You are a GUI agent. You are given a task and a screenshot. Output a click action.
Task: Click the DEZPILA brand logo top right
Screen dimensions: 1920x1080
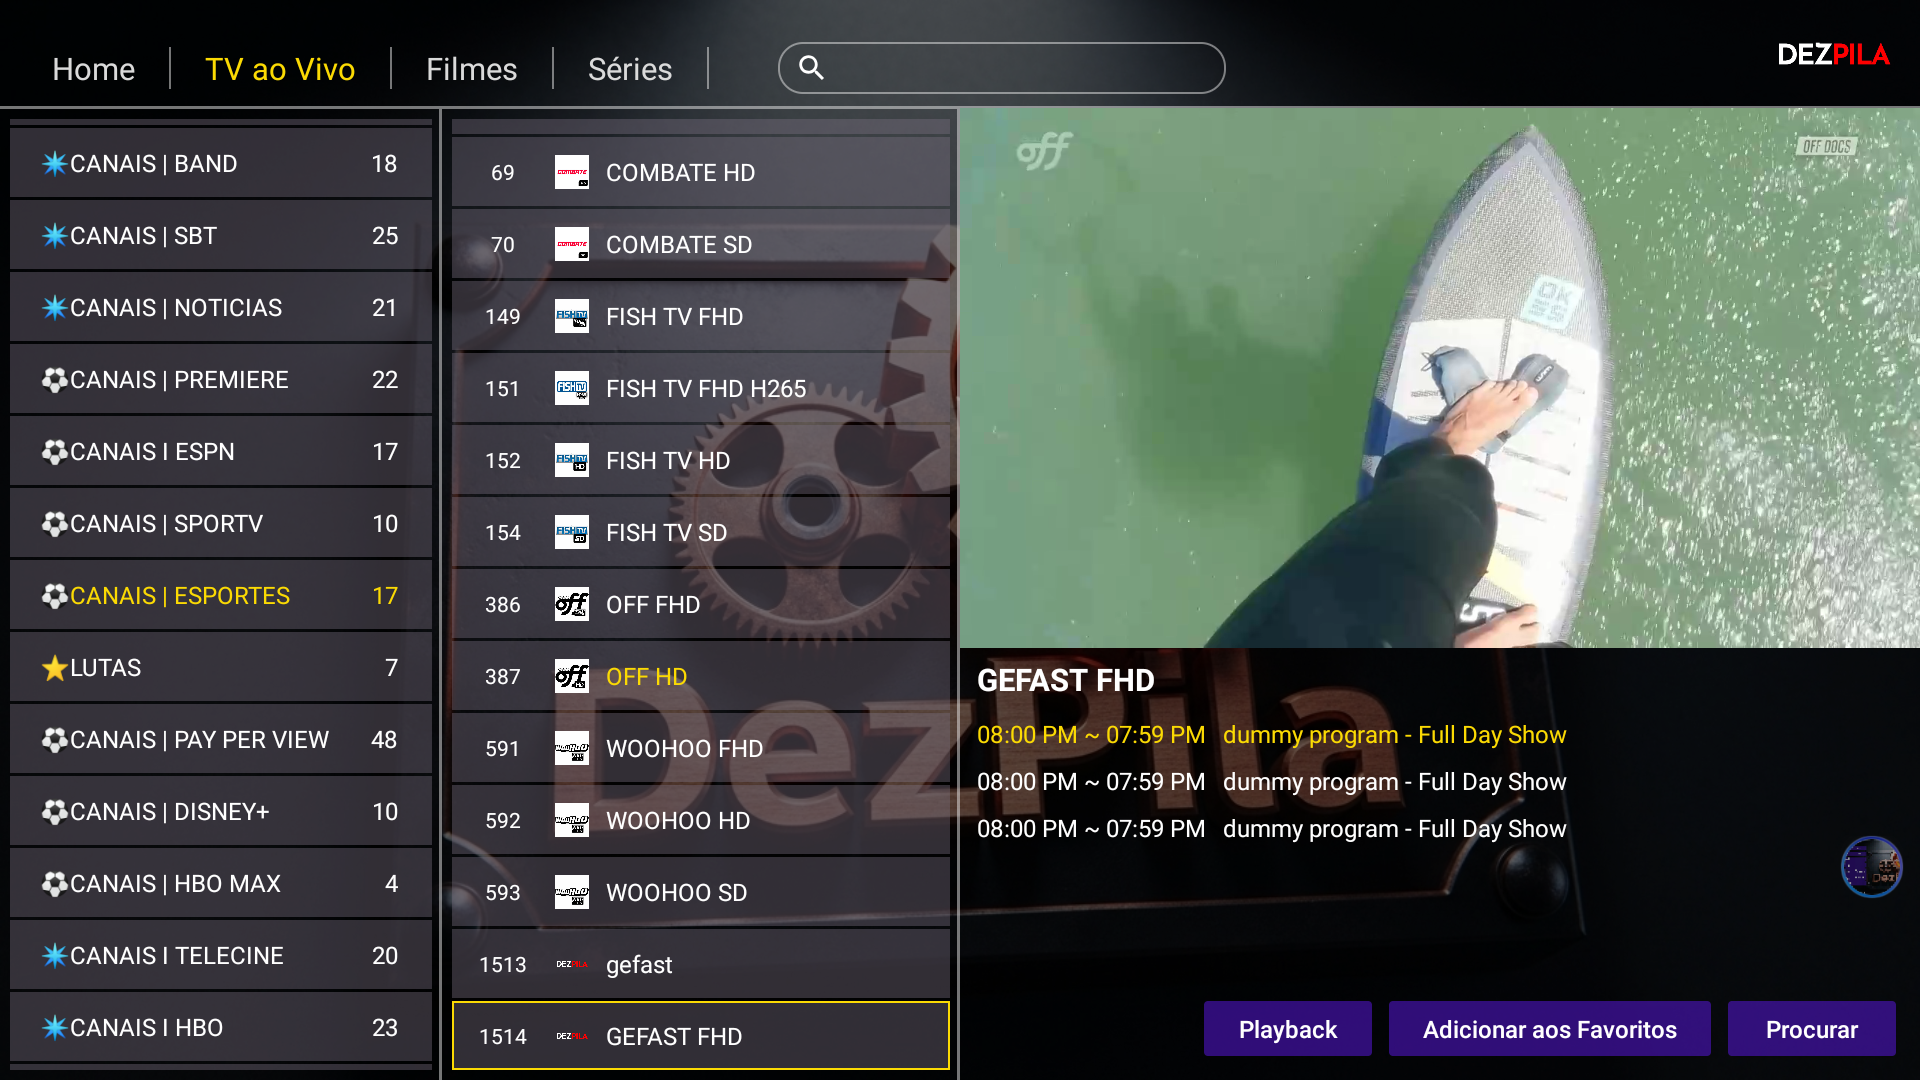pos(1833,55)
